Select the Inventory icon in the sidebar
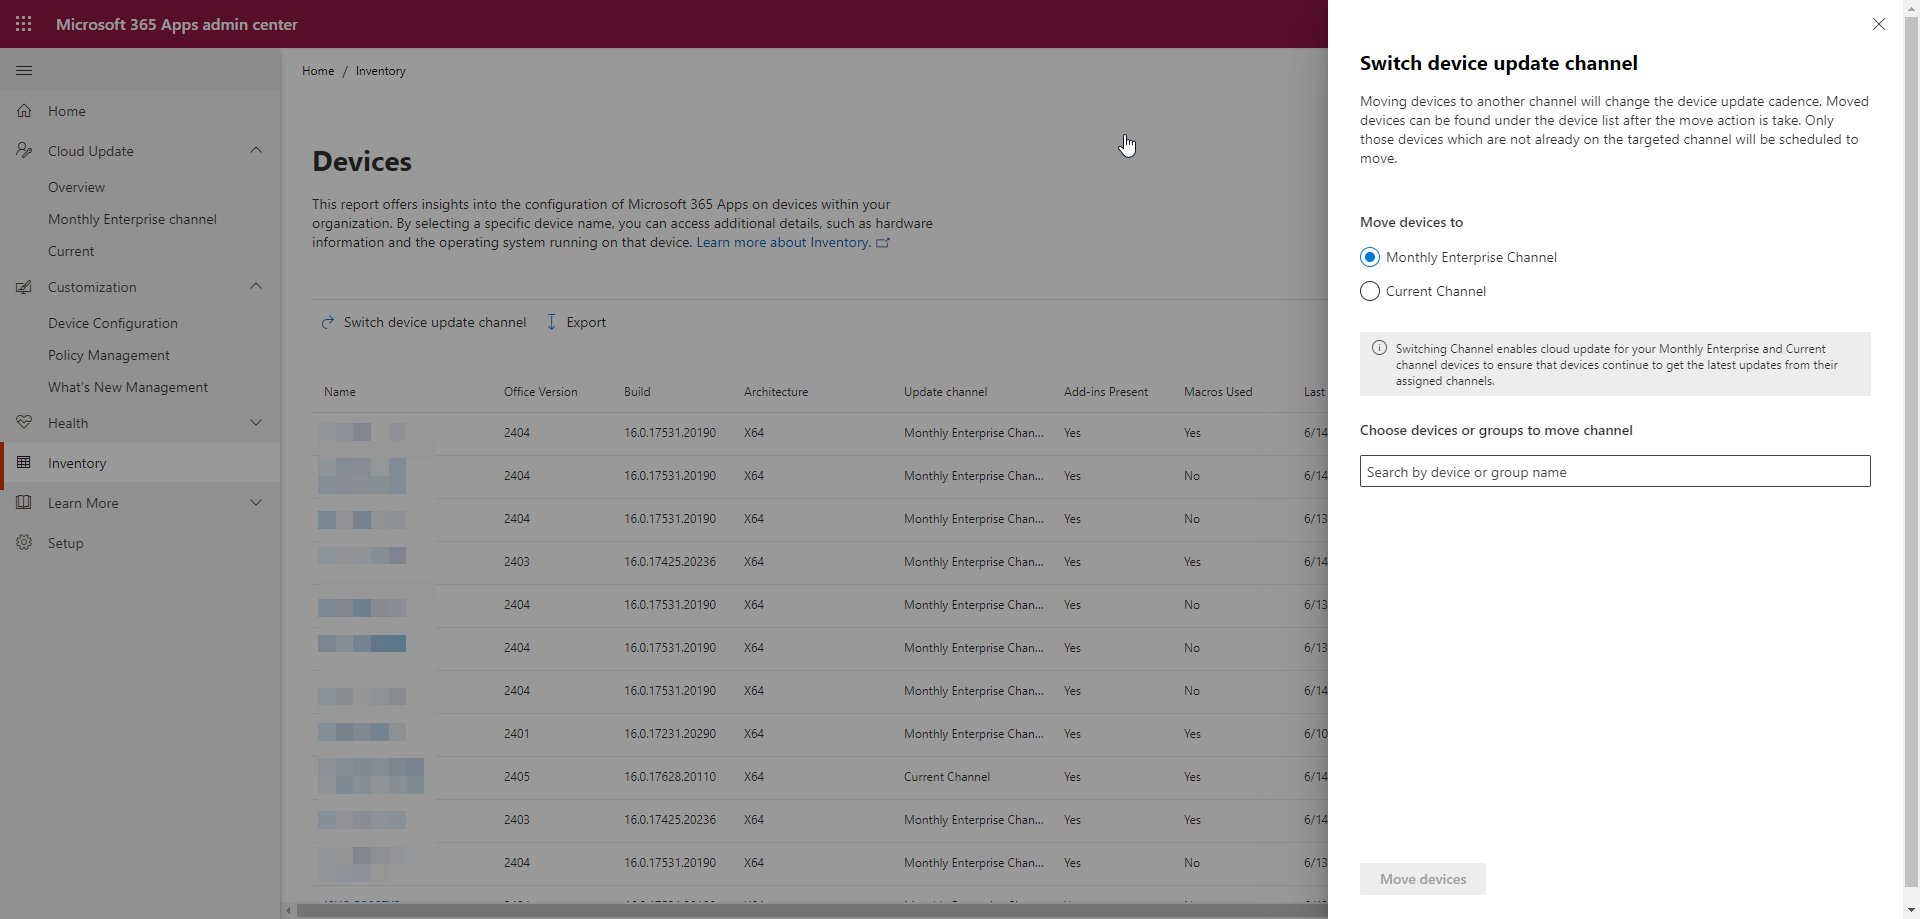 coord(24,462)
